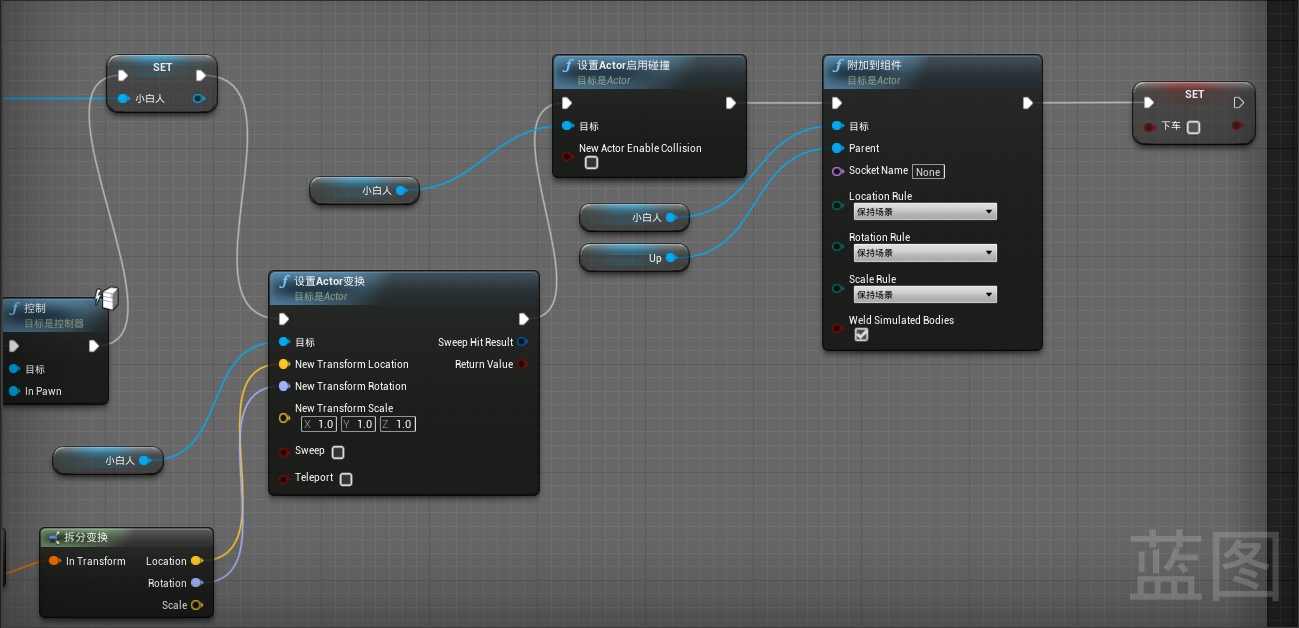Enable the Sweep checkbox
This screenshot has height=628, width=1299.
point(338,452)
